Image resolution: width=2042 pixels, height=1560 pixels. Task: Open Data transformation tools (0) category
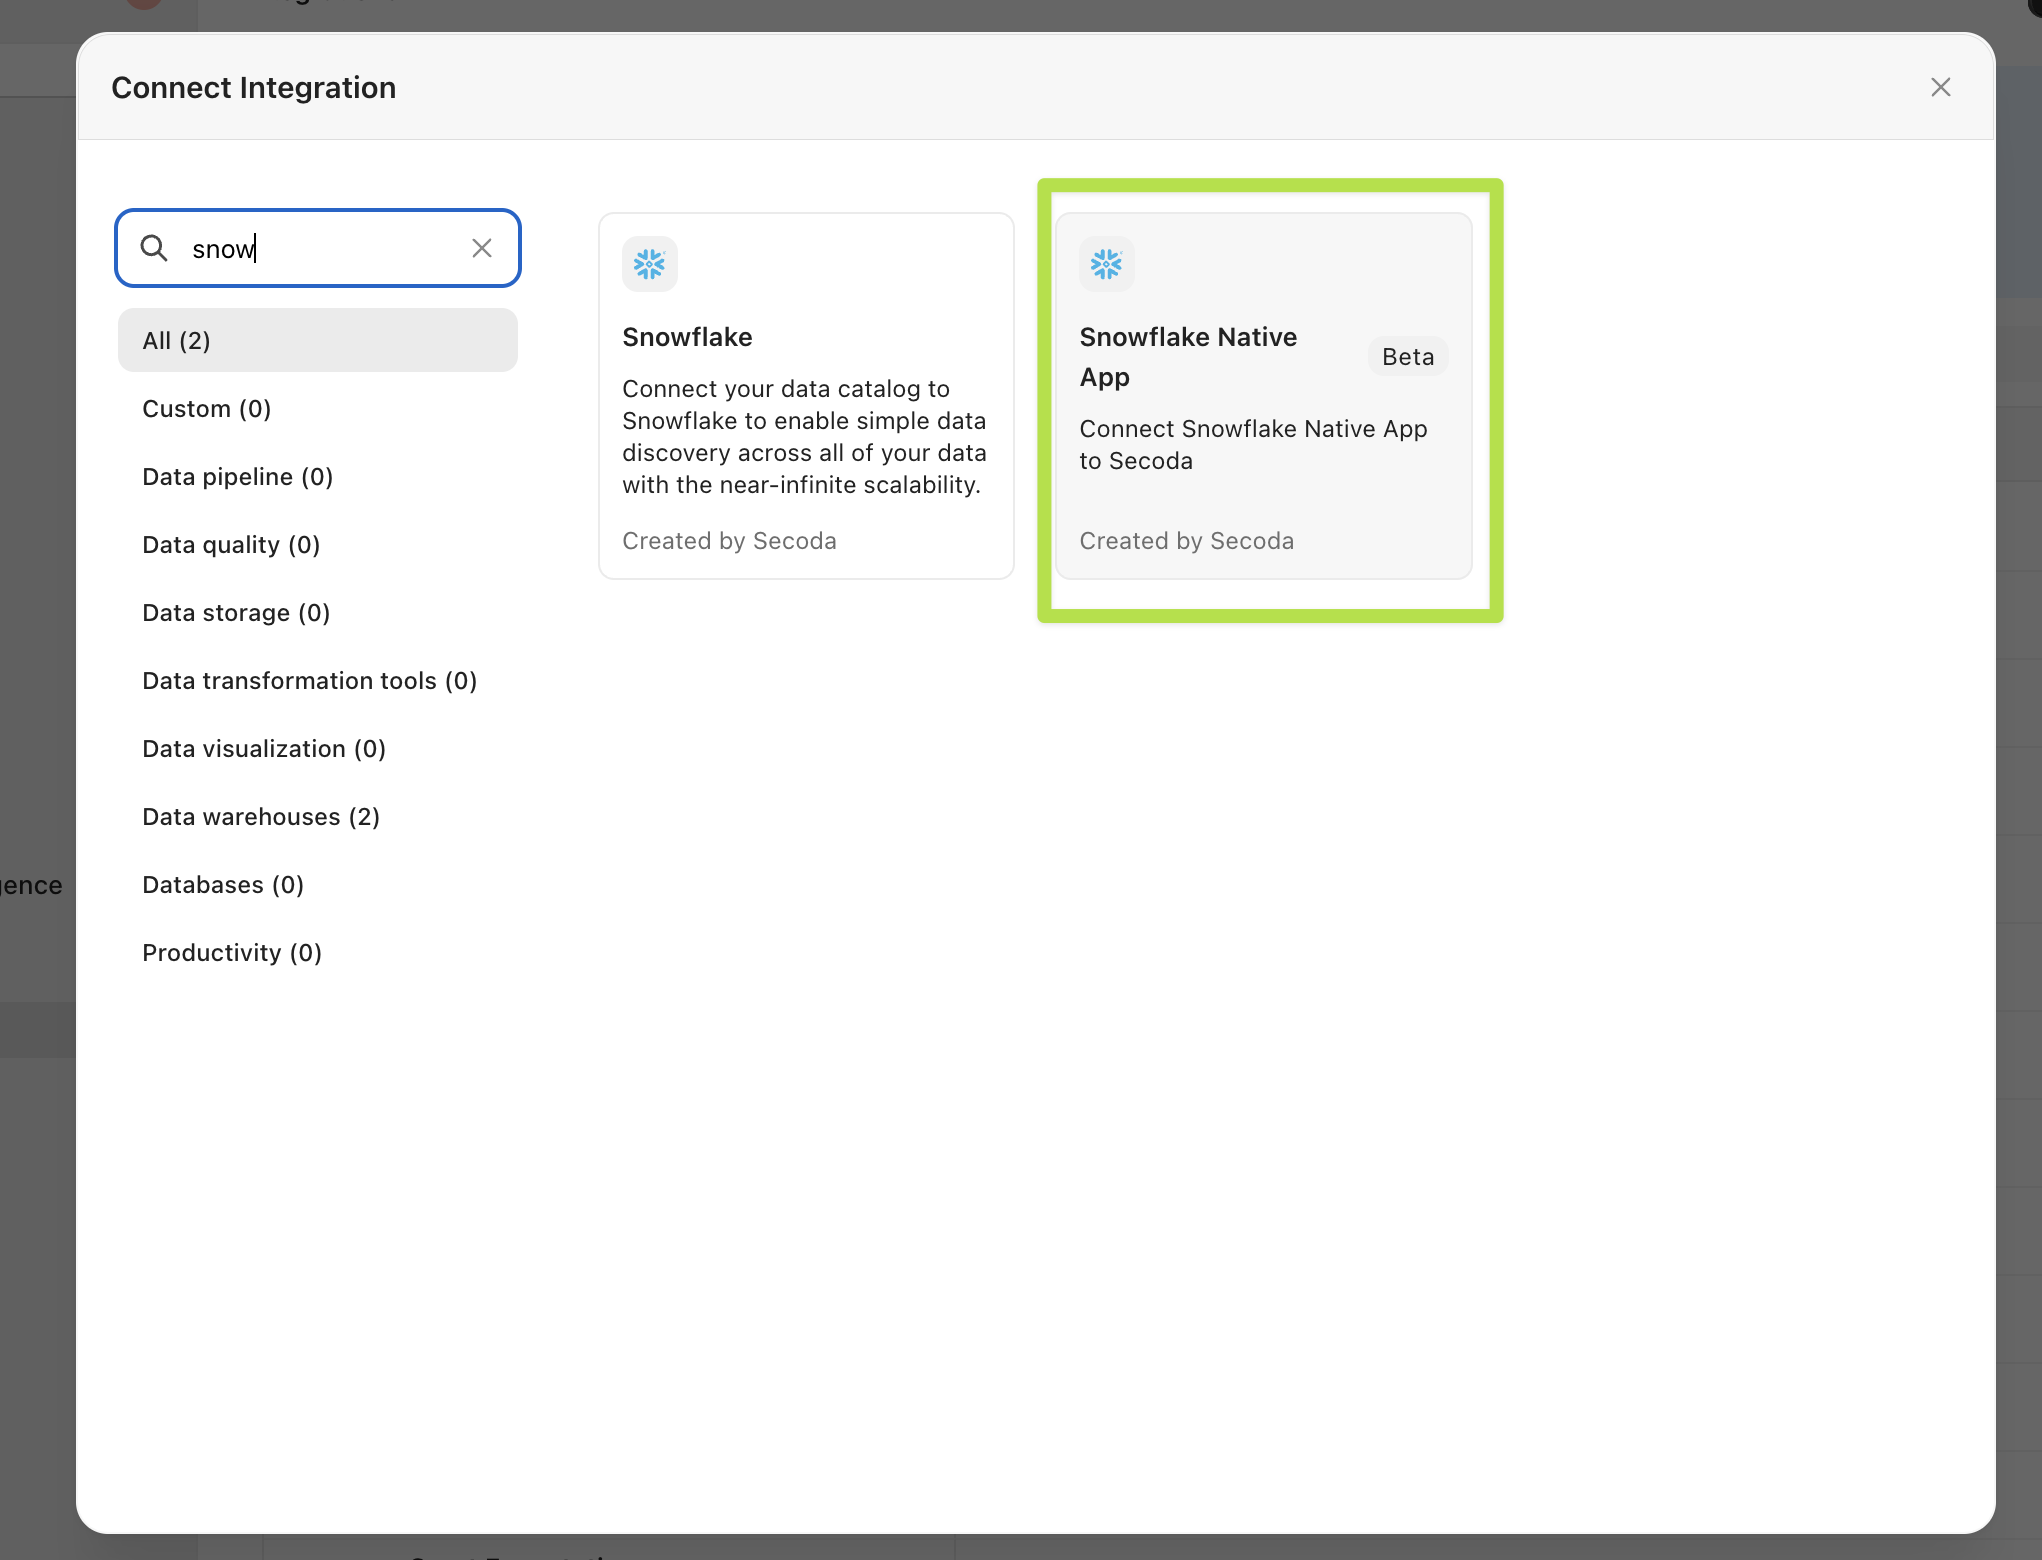tap(310, 680)
